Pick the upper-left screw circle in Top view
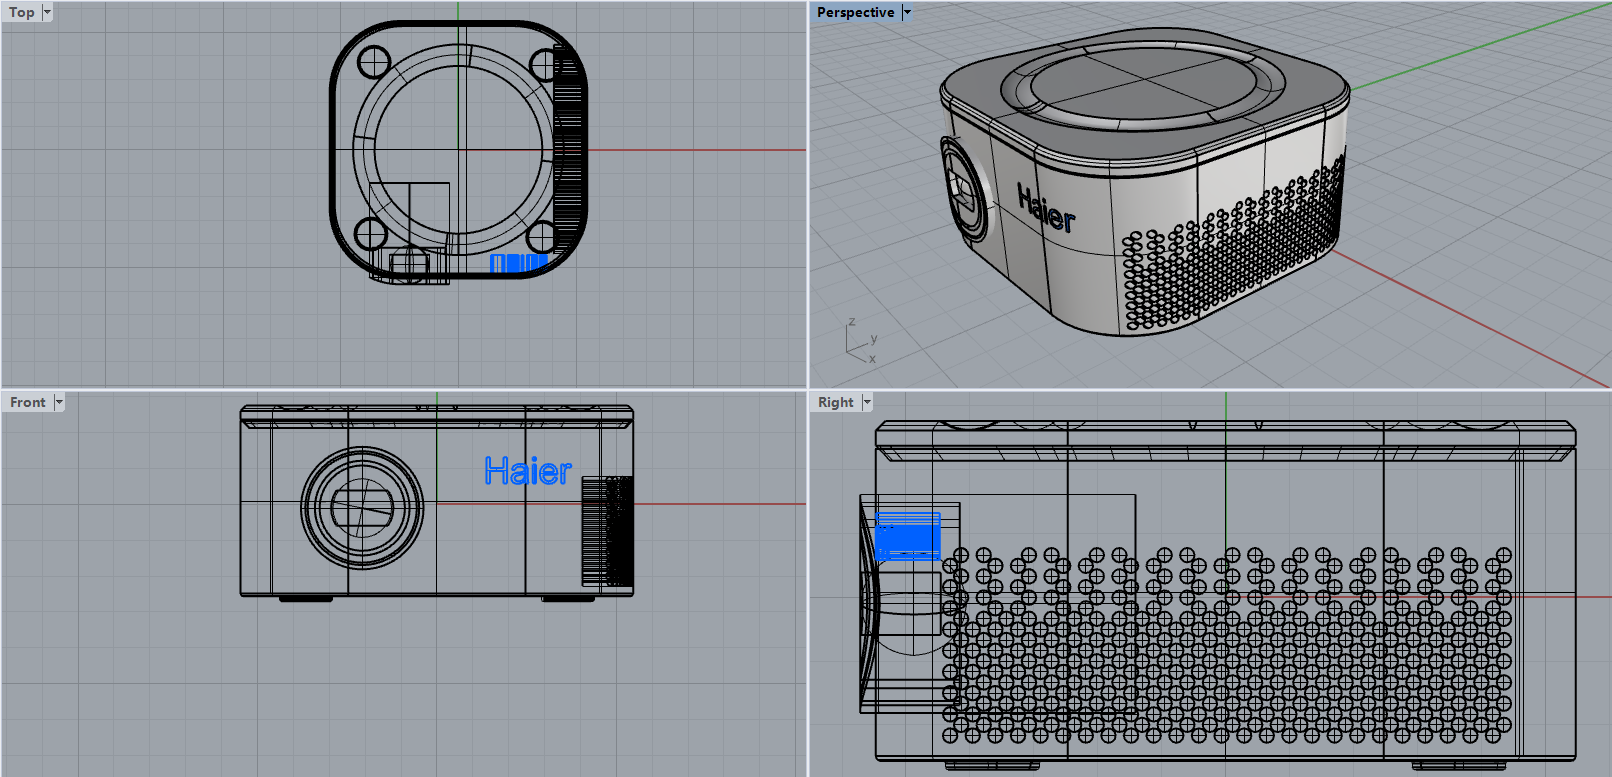The height and width of the screenshot is (777, 1612). pyautogui.click(x=373, y=62)
